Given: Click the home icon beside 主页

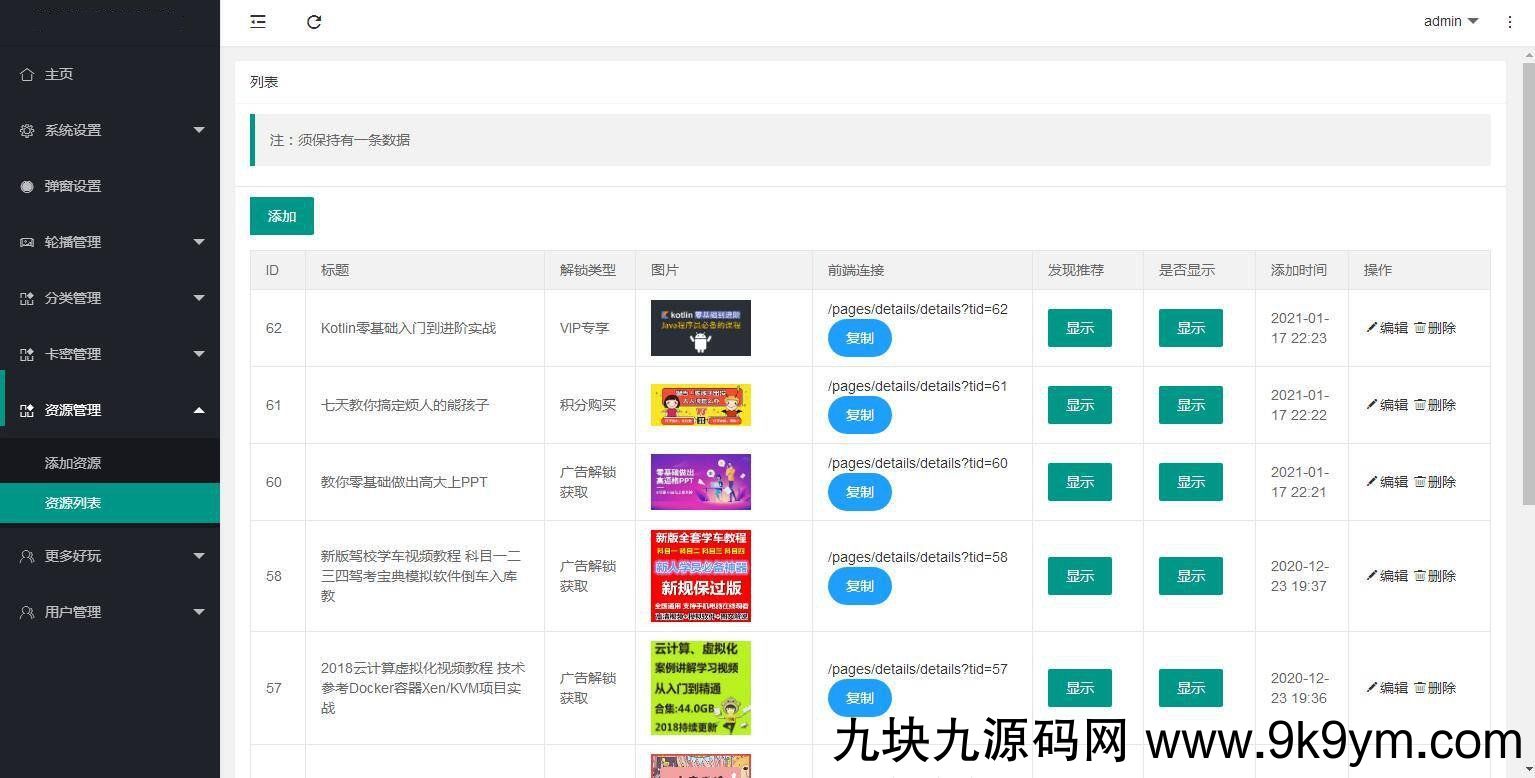Looking at the screenshot, I should (27, 74).
